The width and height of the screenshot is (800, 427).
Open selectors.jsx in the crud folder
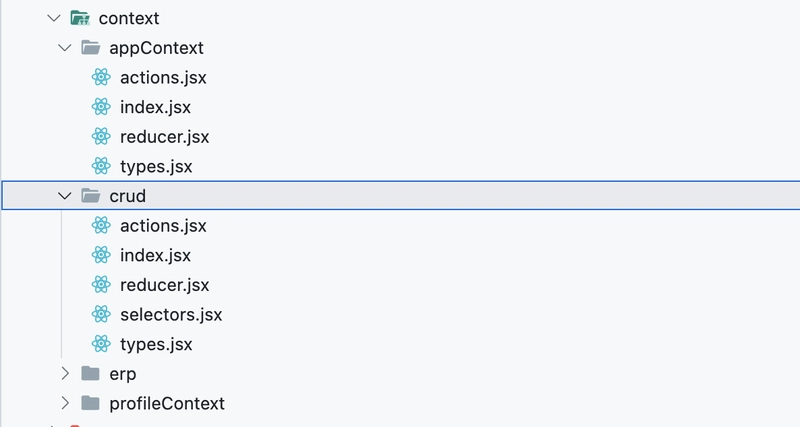(170, 314)
